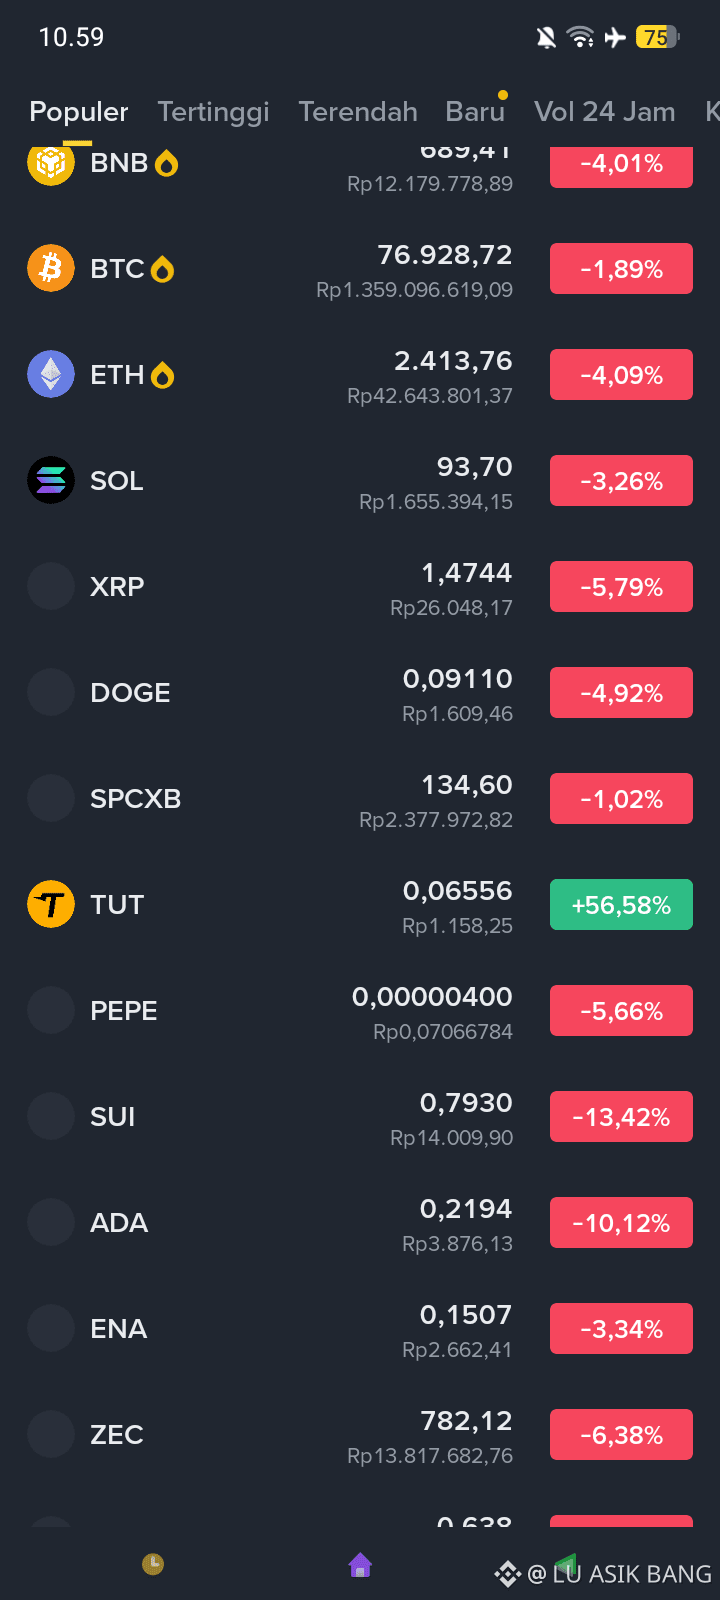The height and width of the screenshot is (1600, 720).
Task: Tap the Ethereum logo icon
Action: pos(51,374)
